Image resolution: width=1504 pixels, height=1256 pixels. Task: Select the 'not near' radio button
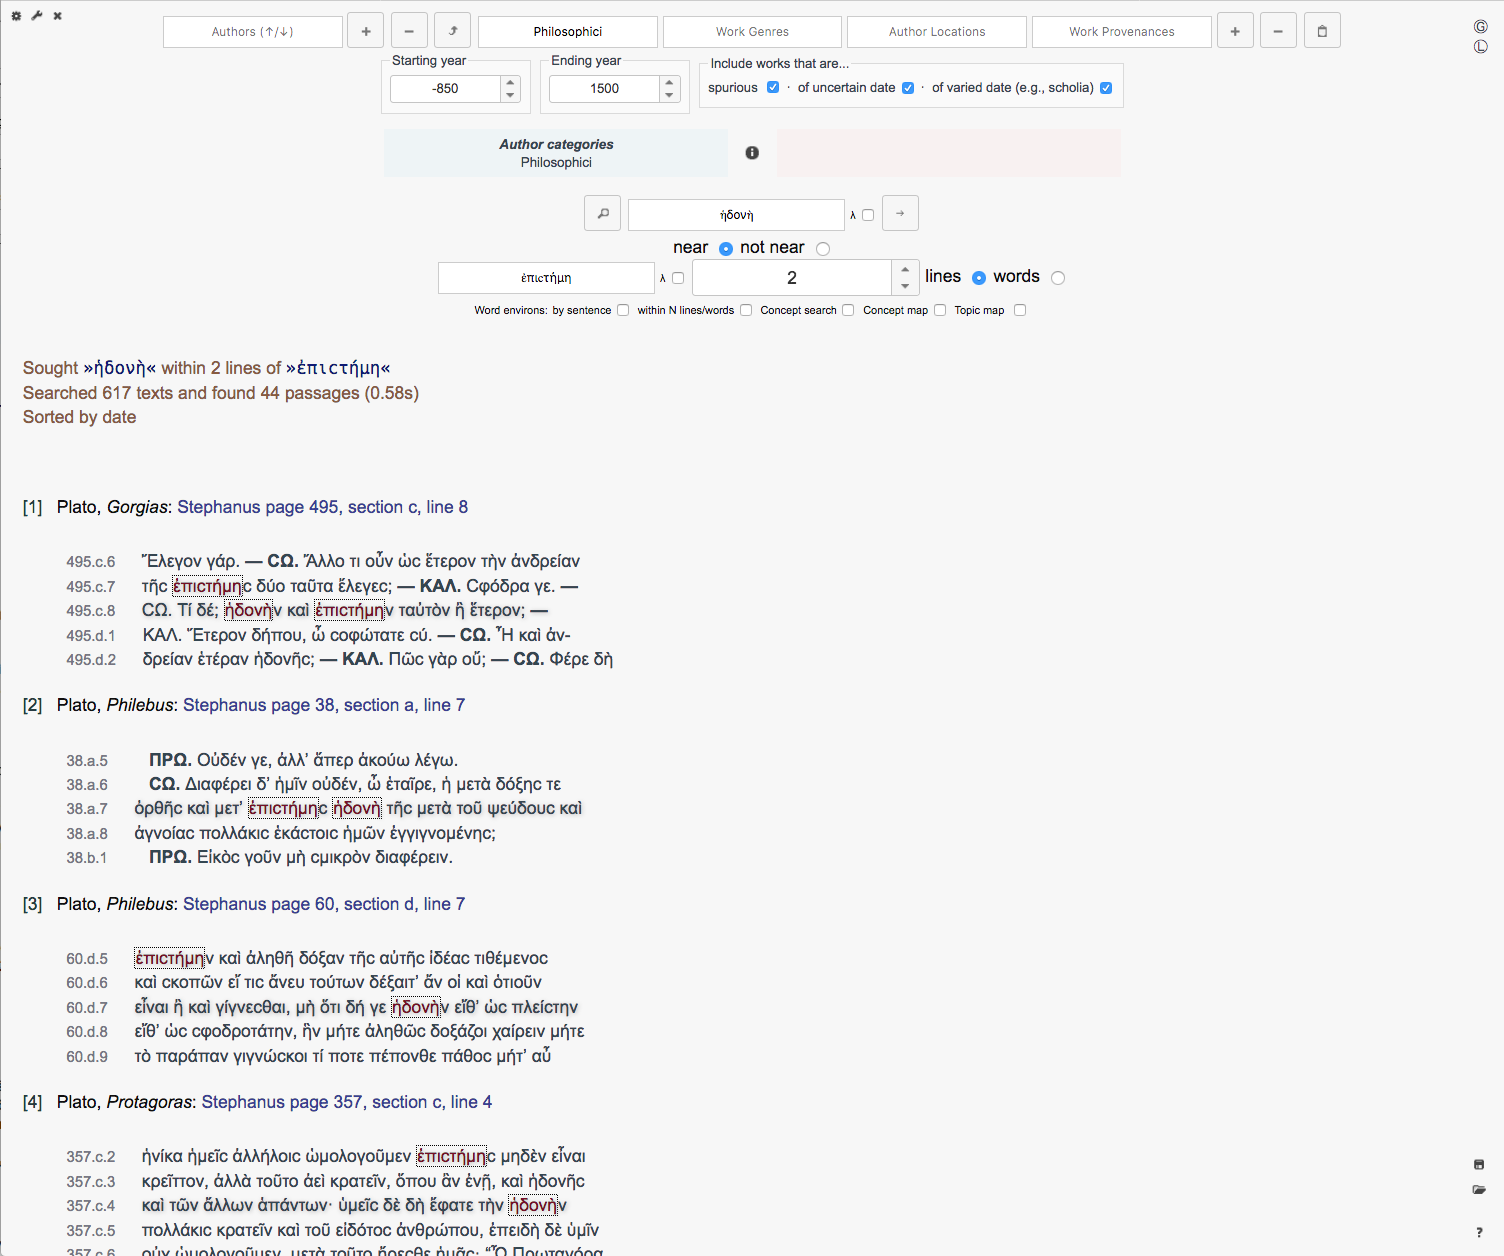[x=823, y=249]
